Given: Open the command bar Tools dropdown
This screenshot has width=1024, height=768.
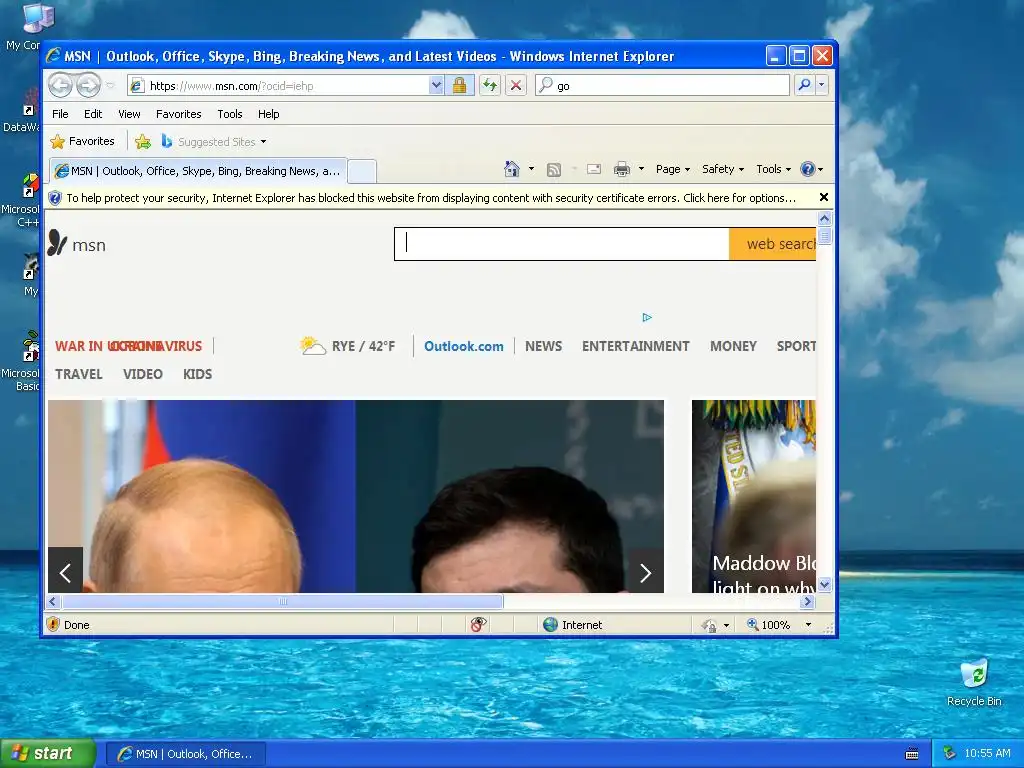Looking at the screenshot, I should point(773,169).
